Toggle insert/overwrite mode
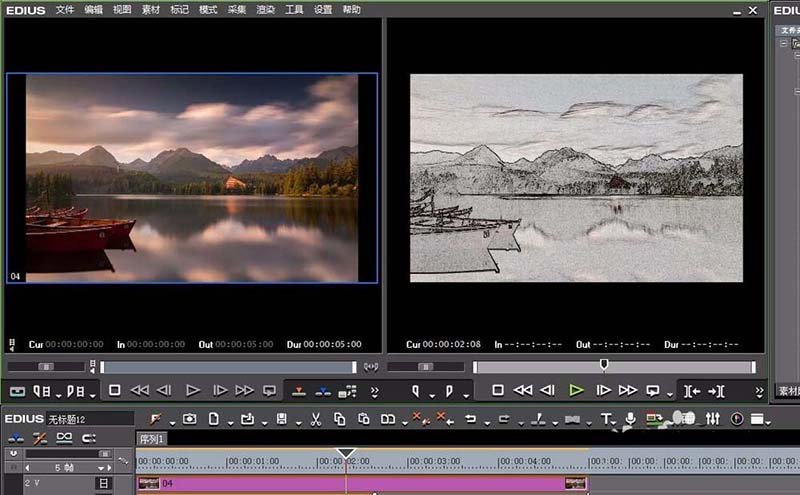Image resolution: width=800 pixels, height=495 pixels. (x=16, y=438)
